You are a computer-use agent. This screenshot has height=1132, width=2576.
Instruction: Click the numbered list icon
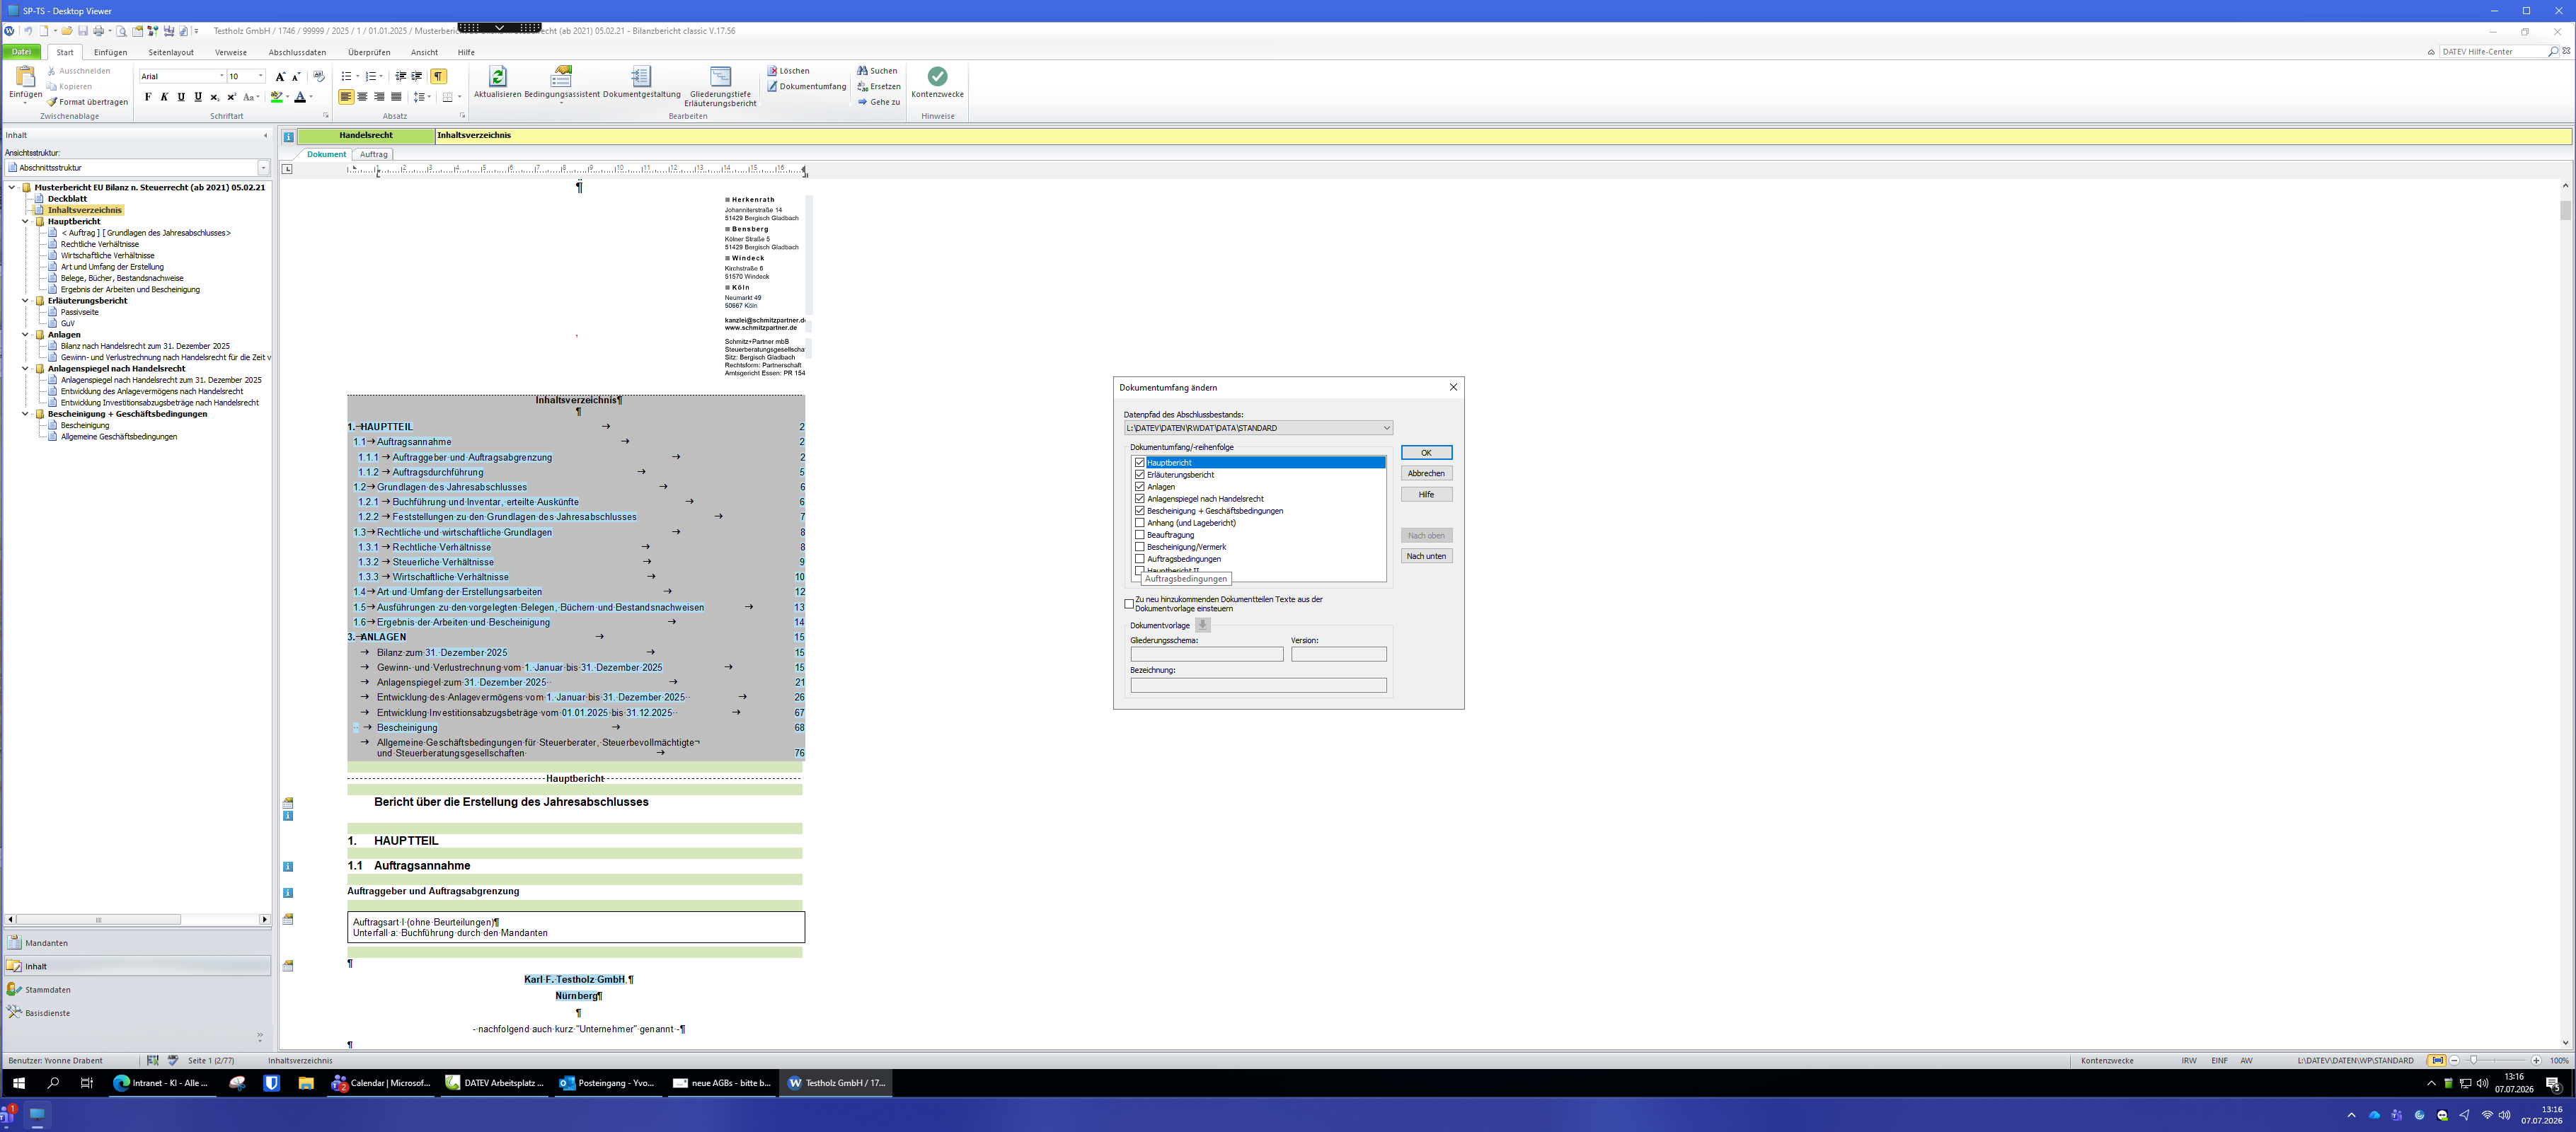pos(370,77)
